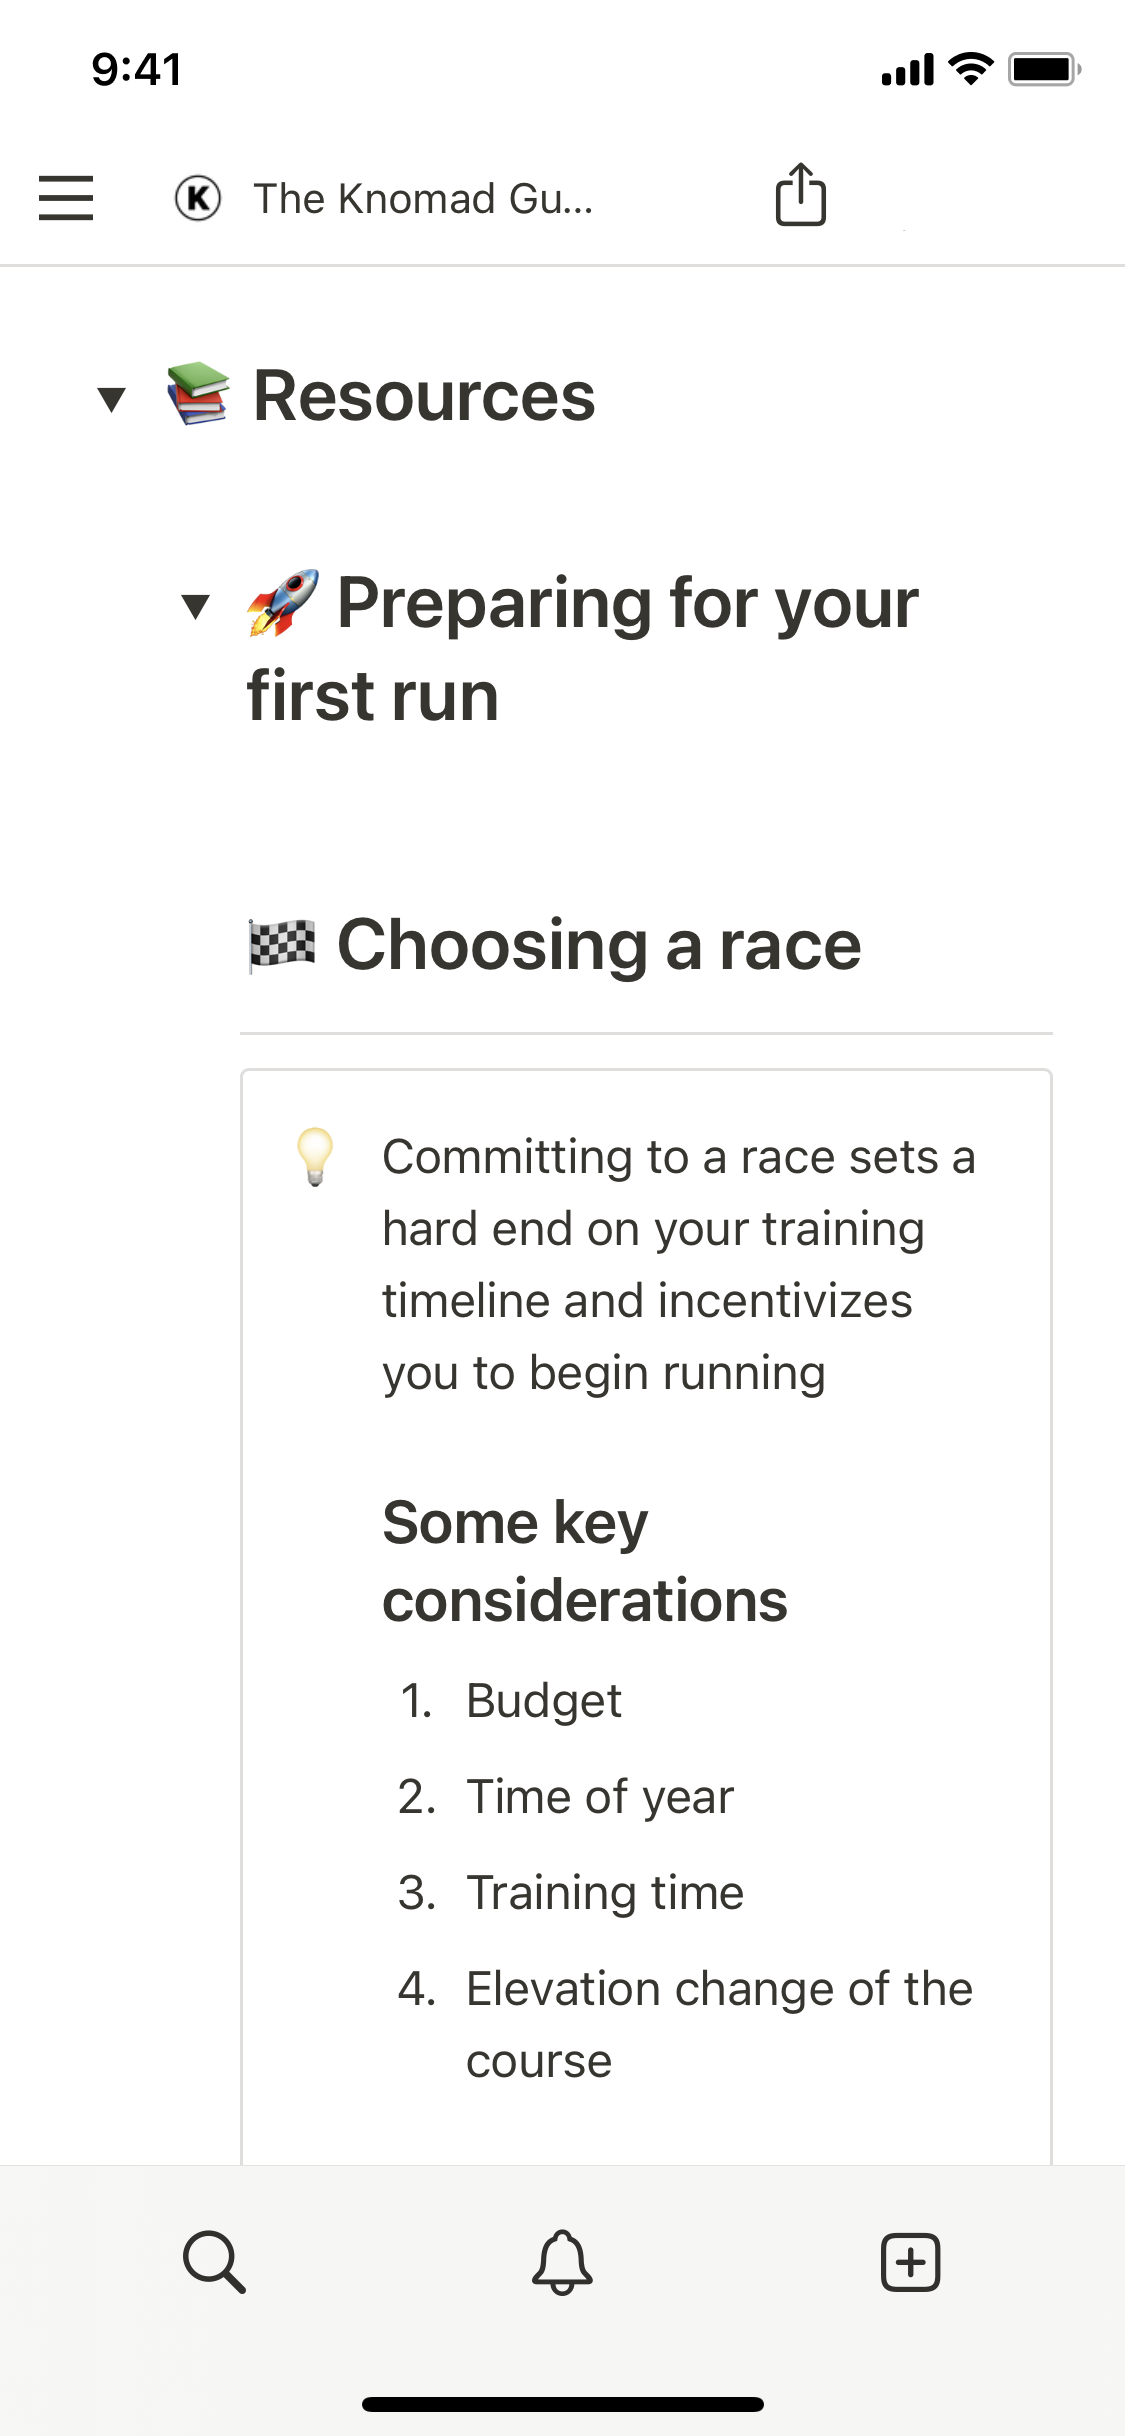The image size is (1125, 2436).
Task: Open the hamburger sidebar menu
Action: tap(66, 197)
